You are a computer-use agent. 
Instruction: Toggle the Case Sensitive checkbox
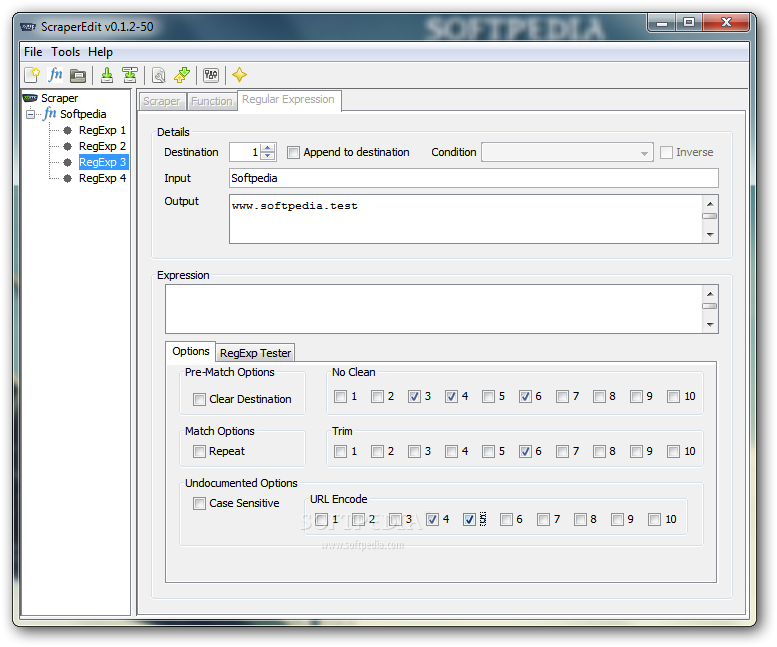(x=199, y=503)
